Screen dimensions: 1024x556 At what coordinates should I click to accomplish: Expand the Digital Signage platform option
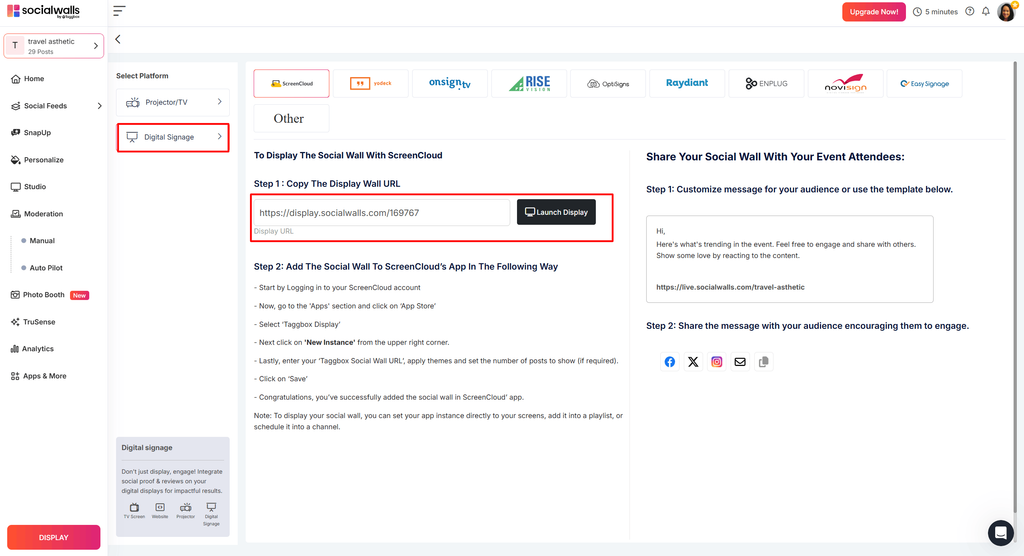[173, 137]
